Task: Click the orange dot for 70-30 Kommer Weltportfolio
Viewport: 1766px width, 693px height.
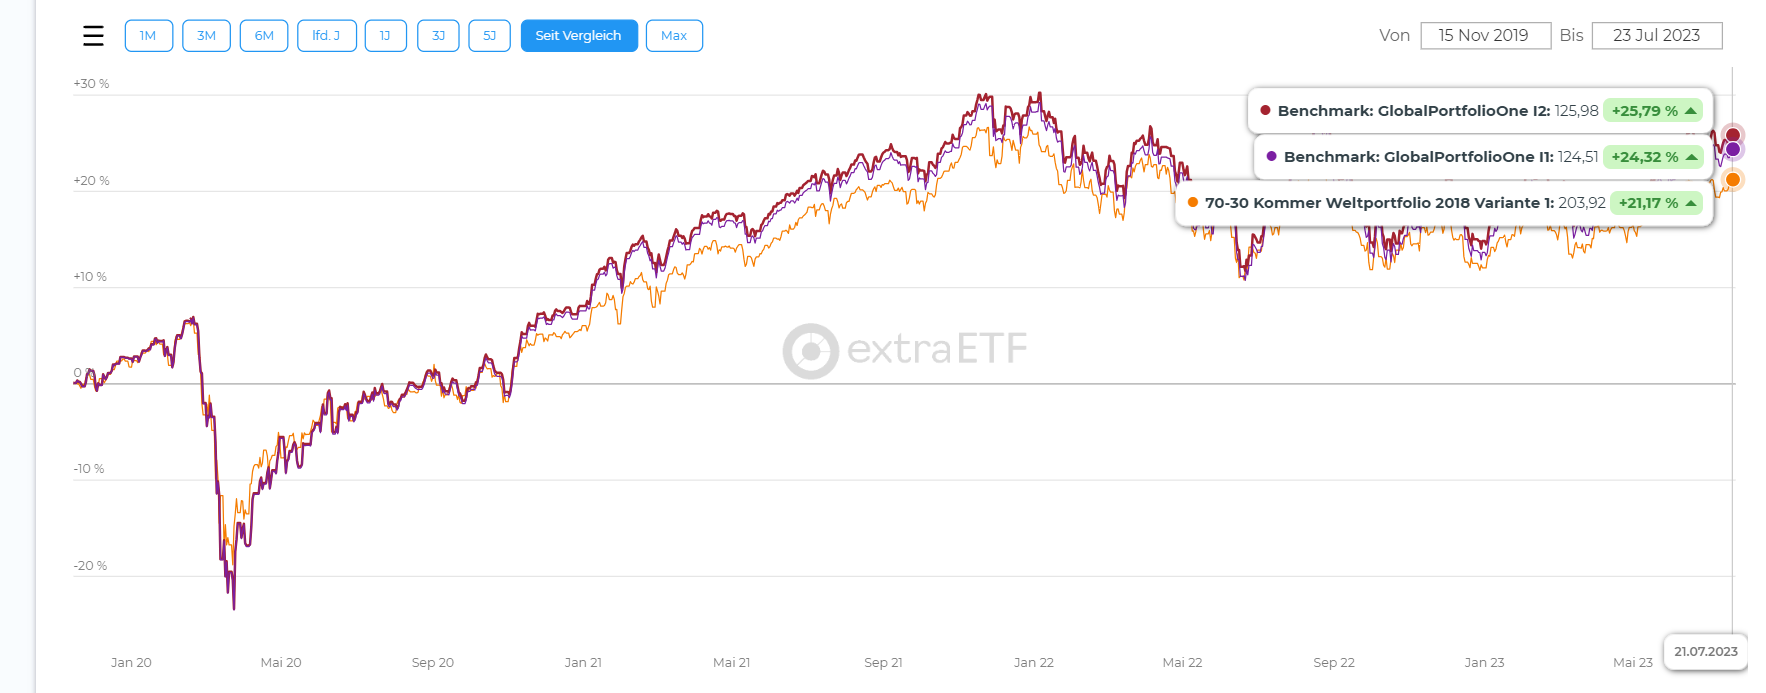Action: tap(1193, 203)
